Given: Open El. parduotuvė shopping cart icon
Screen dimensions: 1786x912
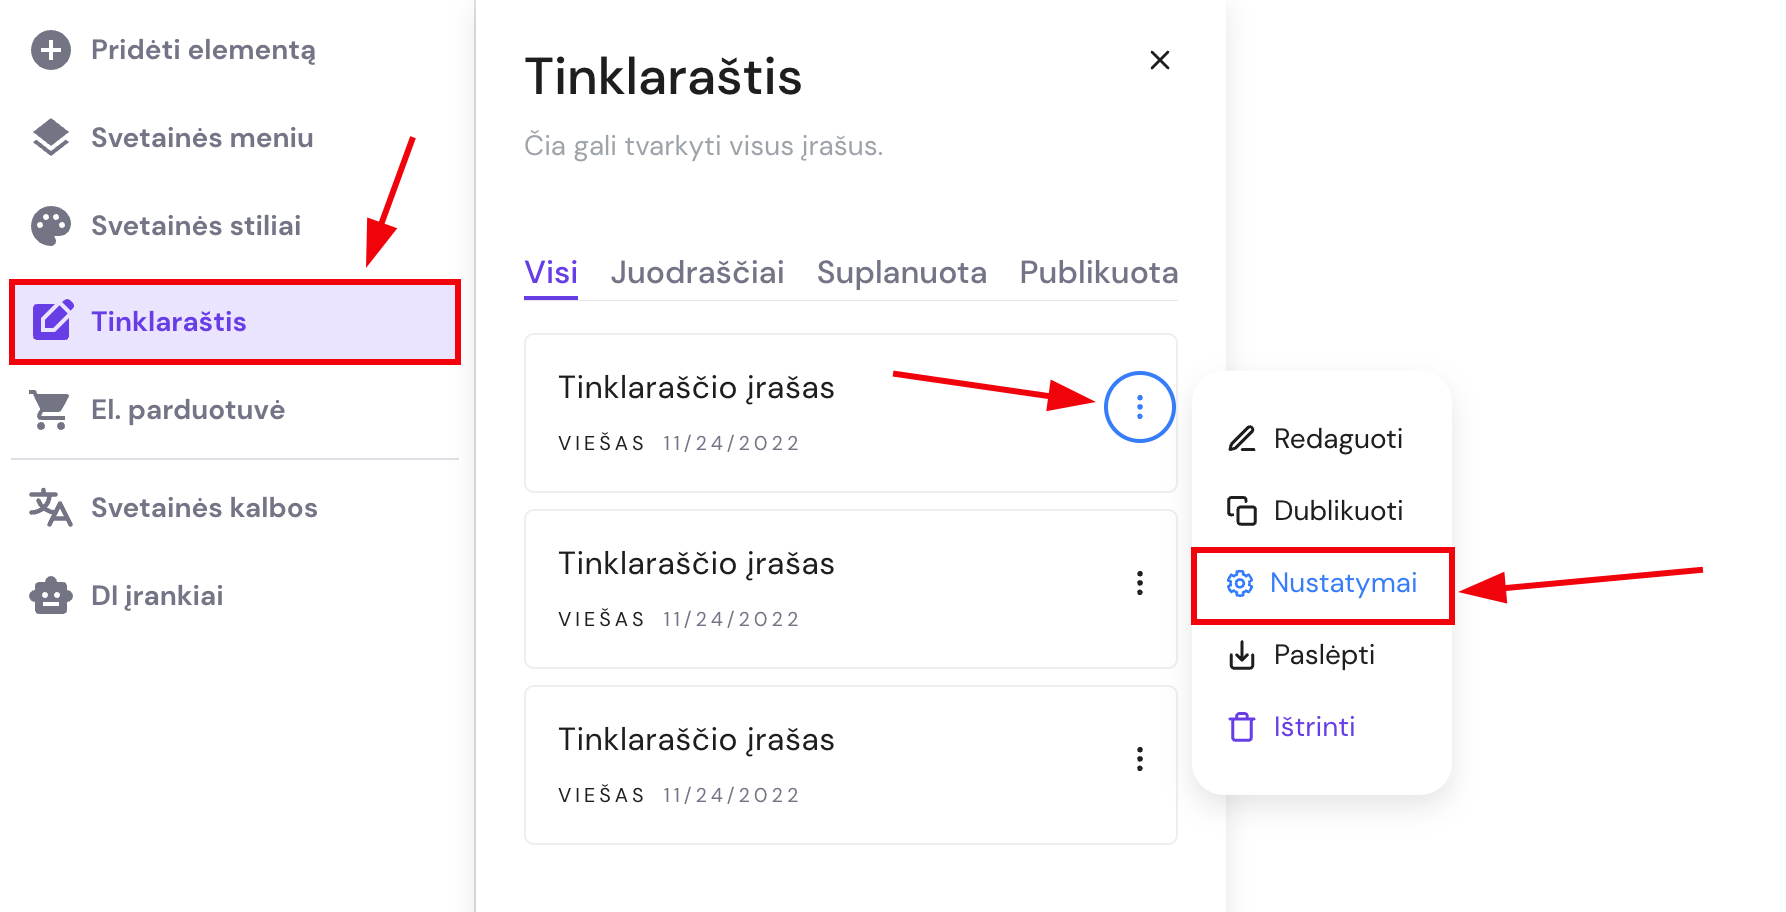Looking at the screenshot, I should [51, 410].
